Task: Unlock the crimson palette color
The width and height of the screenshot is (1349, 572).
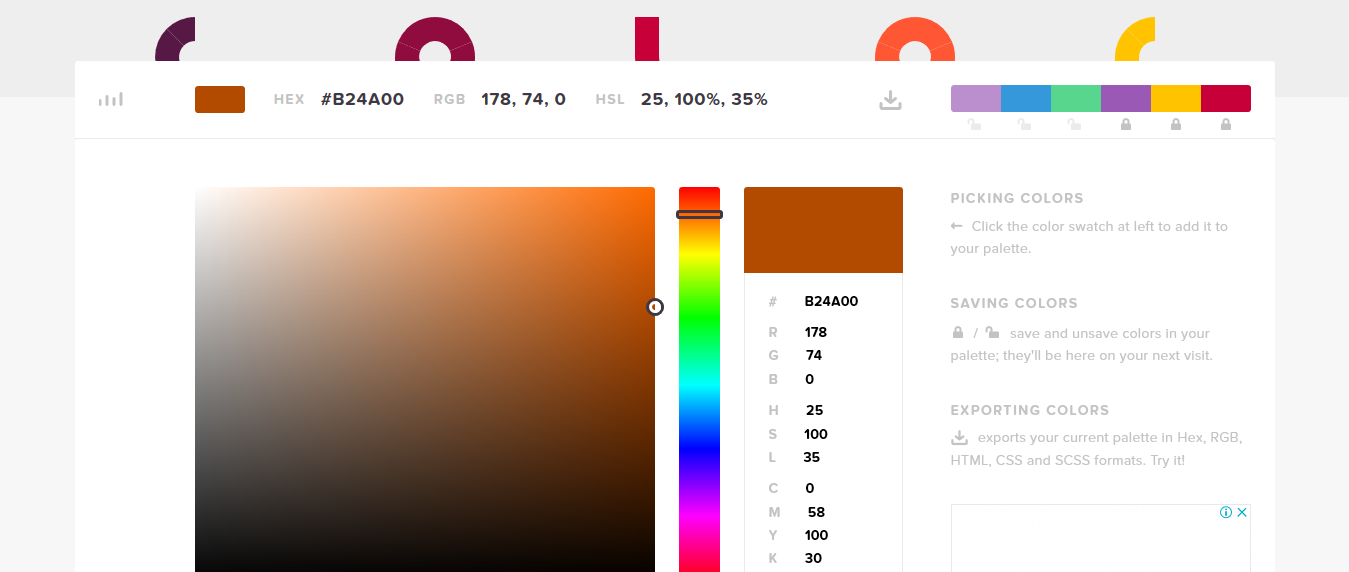Action: [1226, 125]
